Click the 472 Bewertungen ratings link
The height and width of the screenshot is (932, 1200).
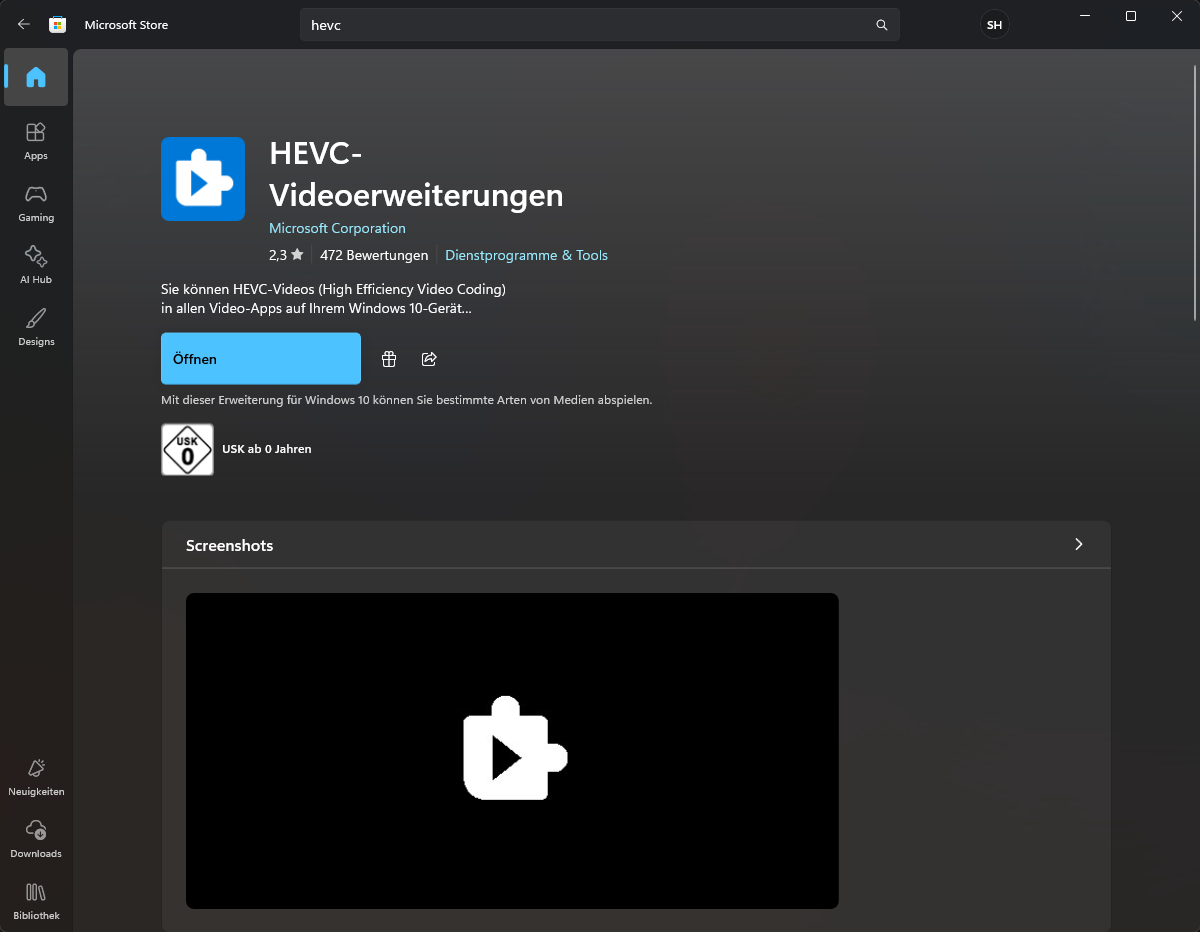coord(374,255)
